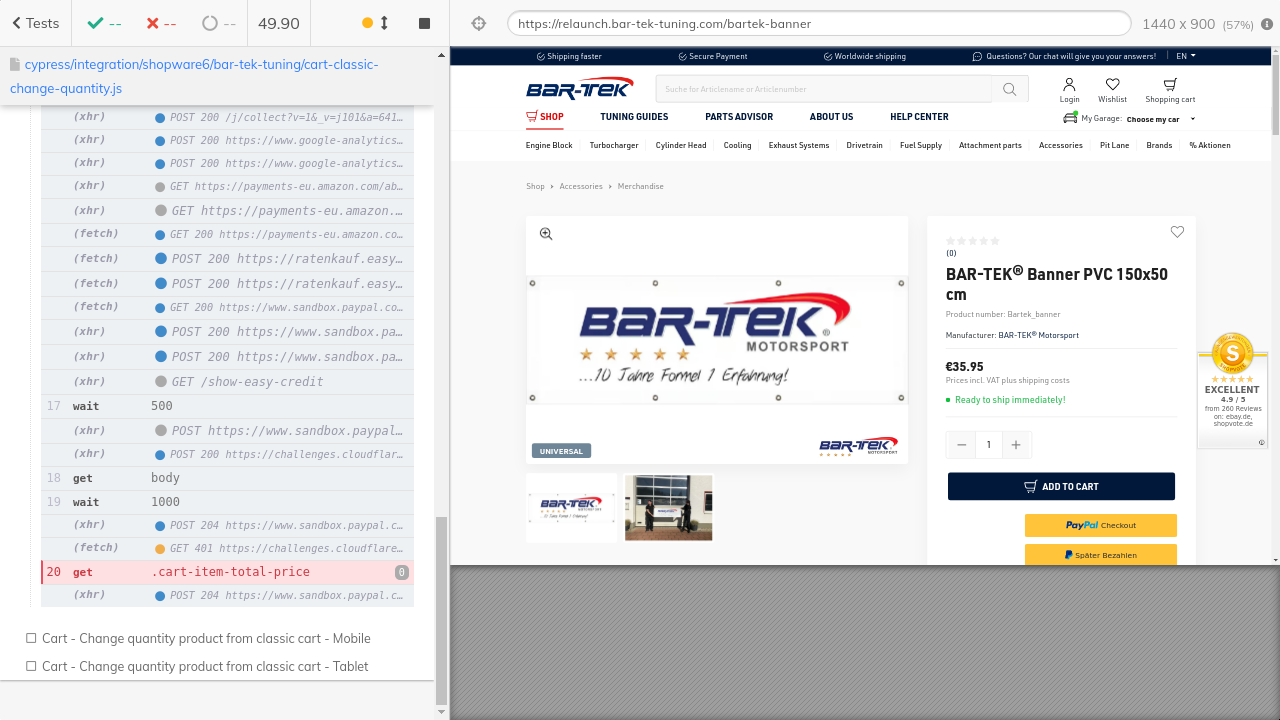Click the magnifier search icon in shop
Screen dimensions: 1280x720
(x=1010, y=89)
